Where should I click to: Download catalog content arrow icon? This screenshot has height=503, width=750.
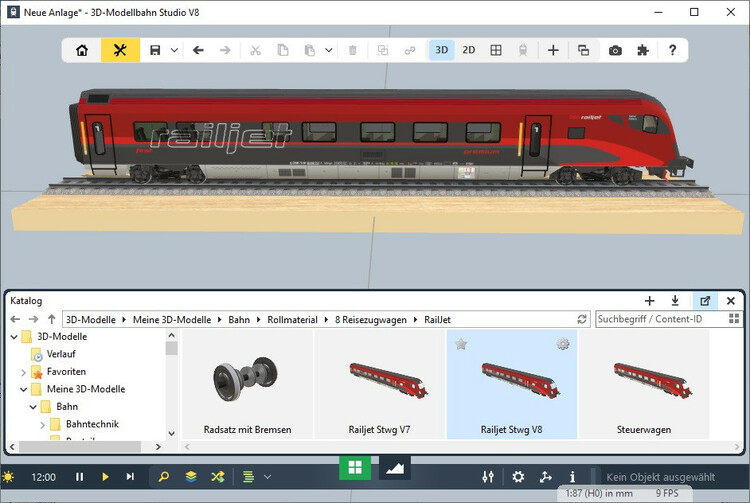(675, 301)
